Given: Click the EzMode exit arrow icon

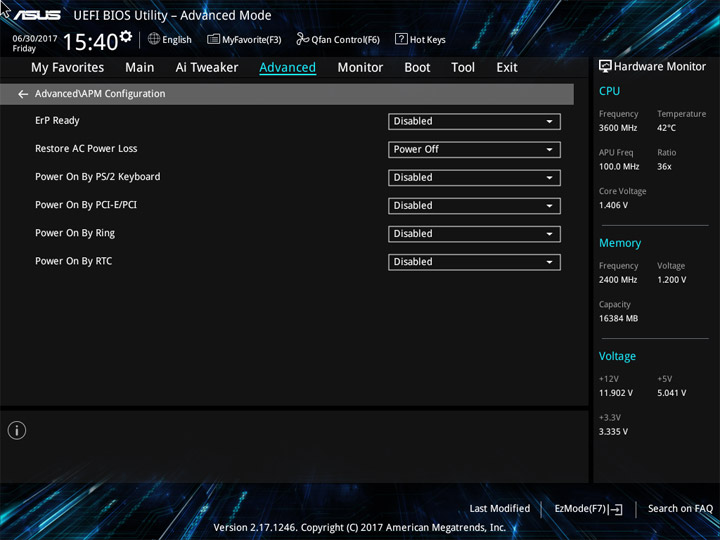Looking at the screenshot, I should pos(616,509).
